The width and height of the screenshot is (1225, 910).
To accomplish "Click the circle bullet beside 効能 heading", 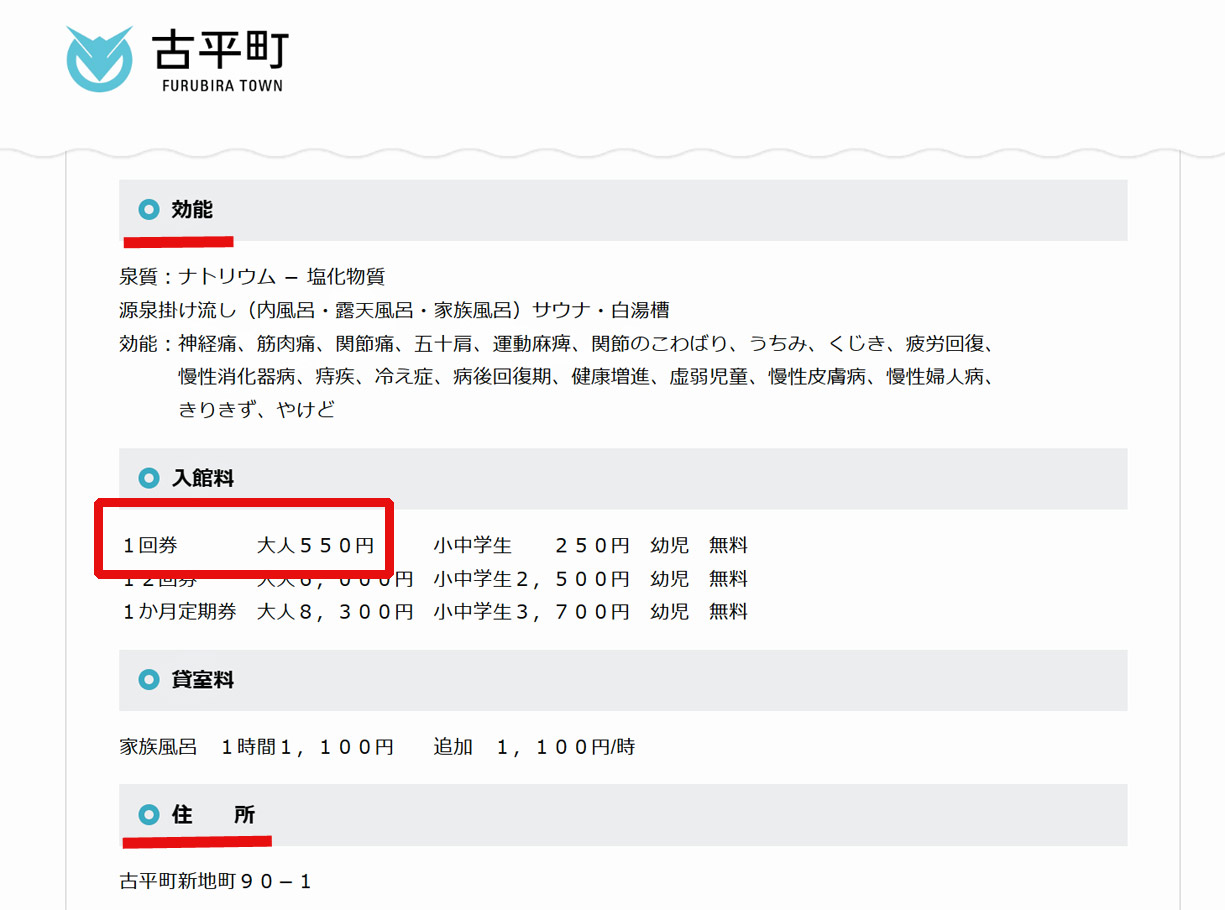I will (149, 210).
